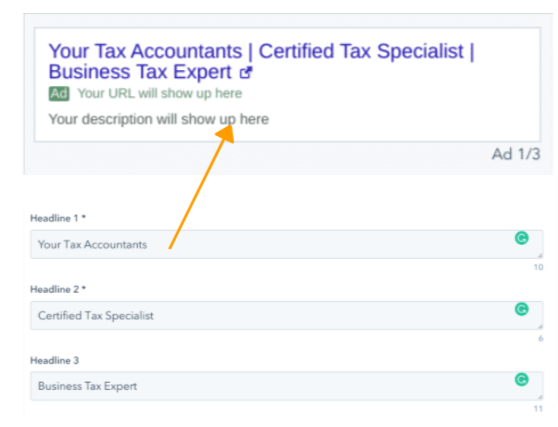Focus the Headline 3 input 'Business Tax Expert'
Screen dimensions: 558x427
click(x=287, y=386)
